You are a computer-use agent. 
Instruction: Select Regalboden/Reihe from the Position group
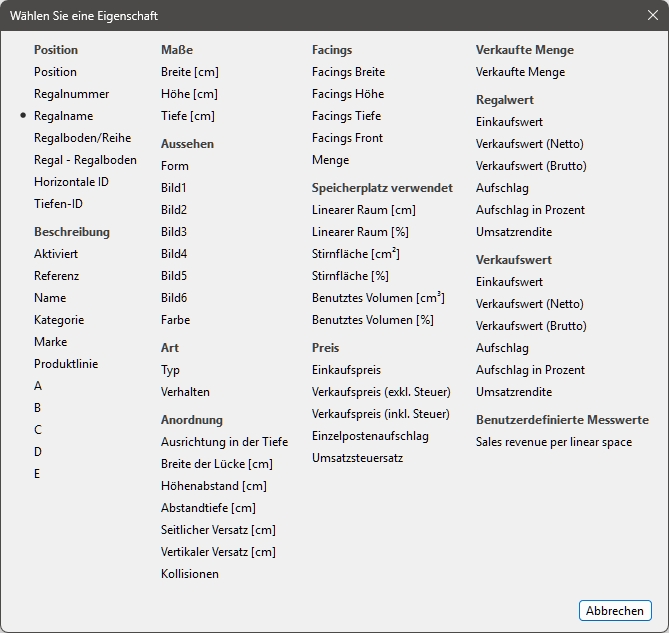[82, 138]
